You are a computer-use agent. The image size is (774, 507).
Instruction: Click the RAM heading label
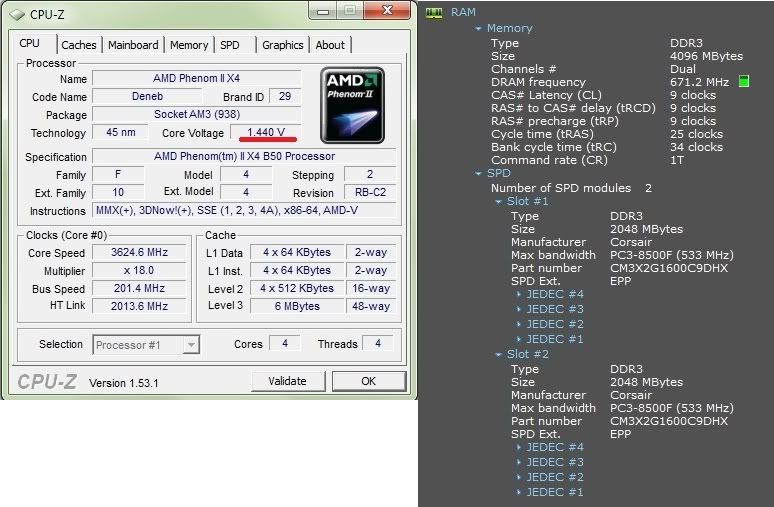pos(463,12)
